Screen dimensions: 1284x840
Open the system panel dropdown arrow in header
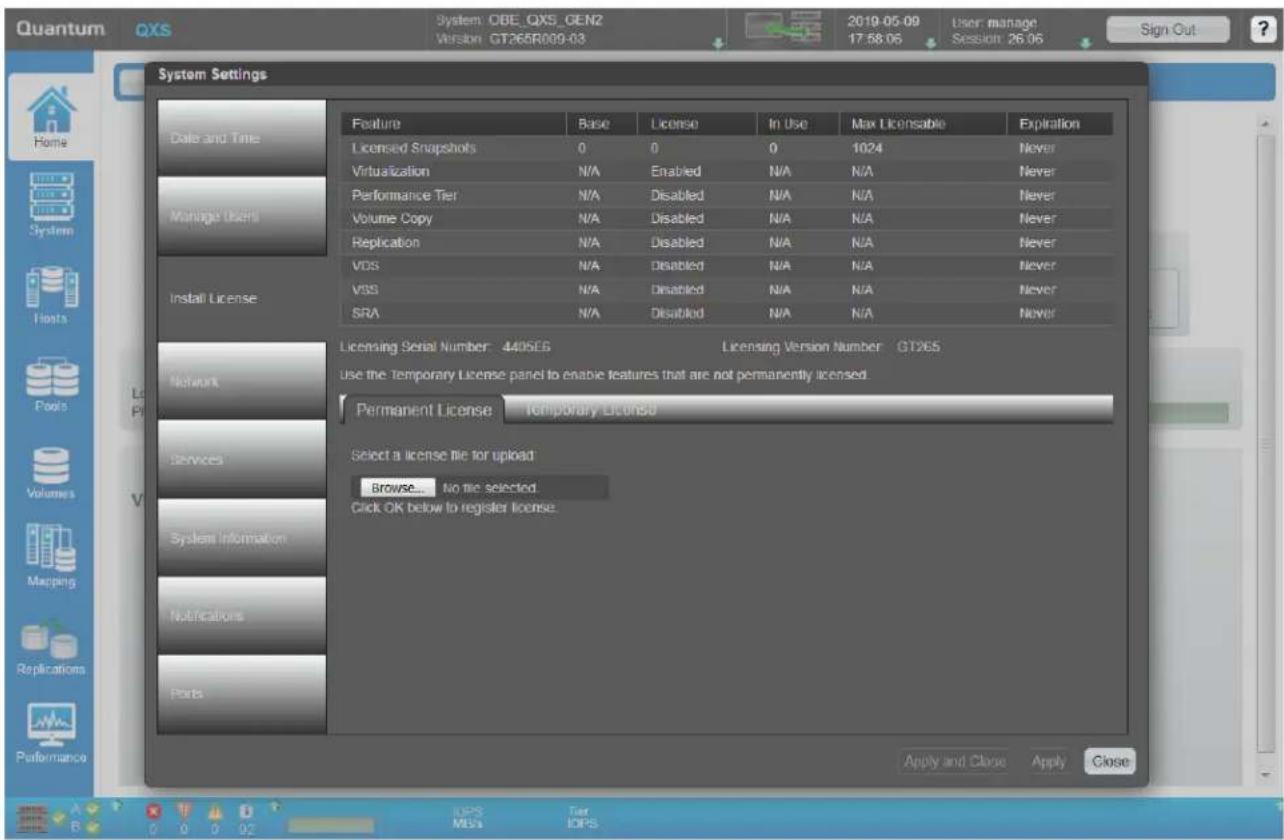718,45
